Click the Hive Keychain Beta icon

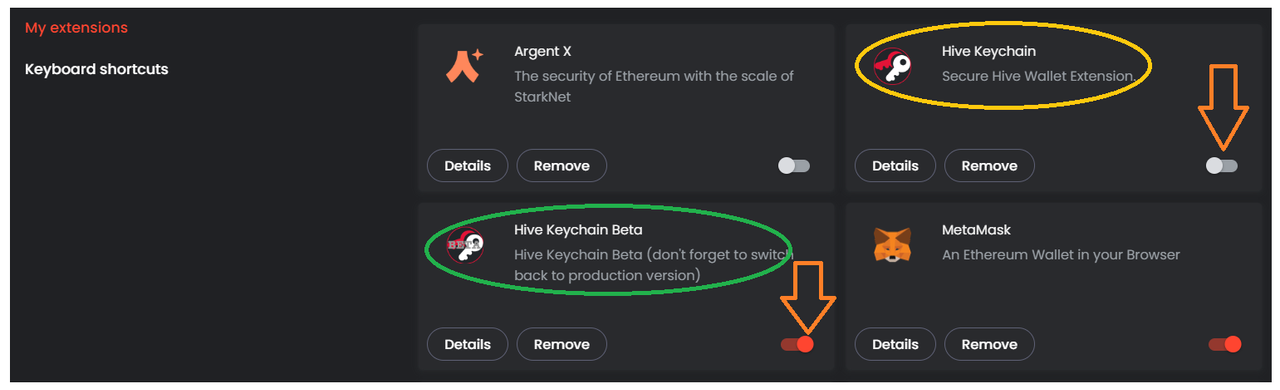[x=464, y=244]
